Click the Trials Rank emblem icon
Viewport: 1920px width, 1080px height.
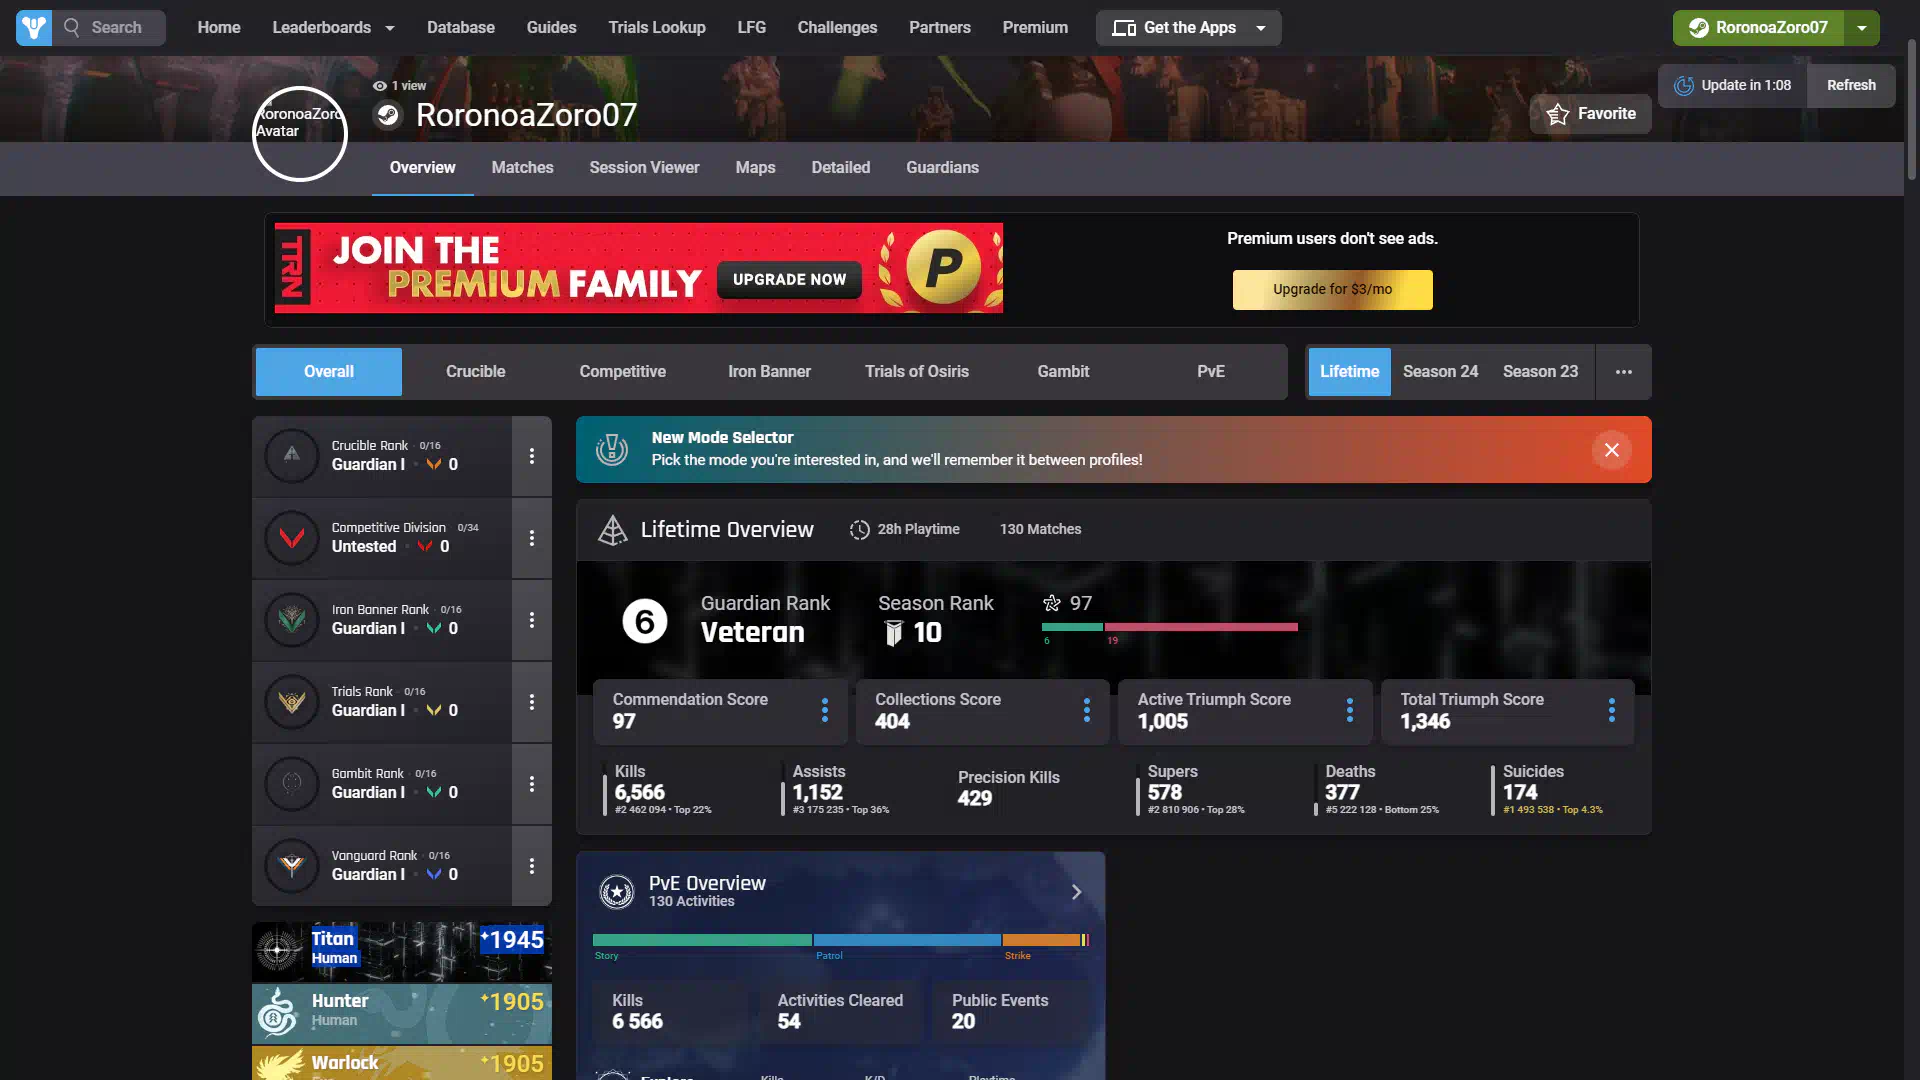(x=292, y=702)
